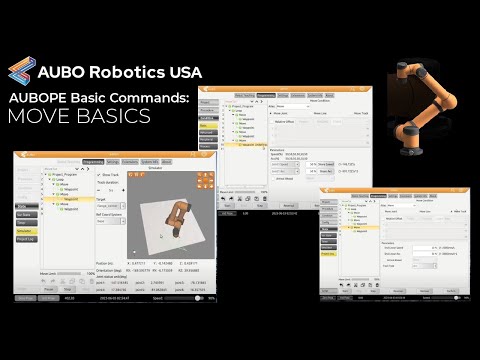The image size is (480, 360).
Task: Click Stop button in simulator window
Action: (68, 289)
